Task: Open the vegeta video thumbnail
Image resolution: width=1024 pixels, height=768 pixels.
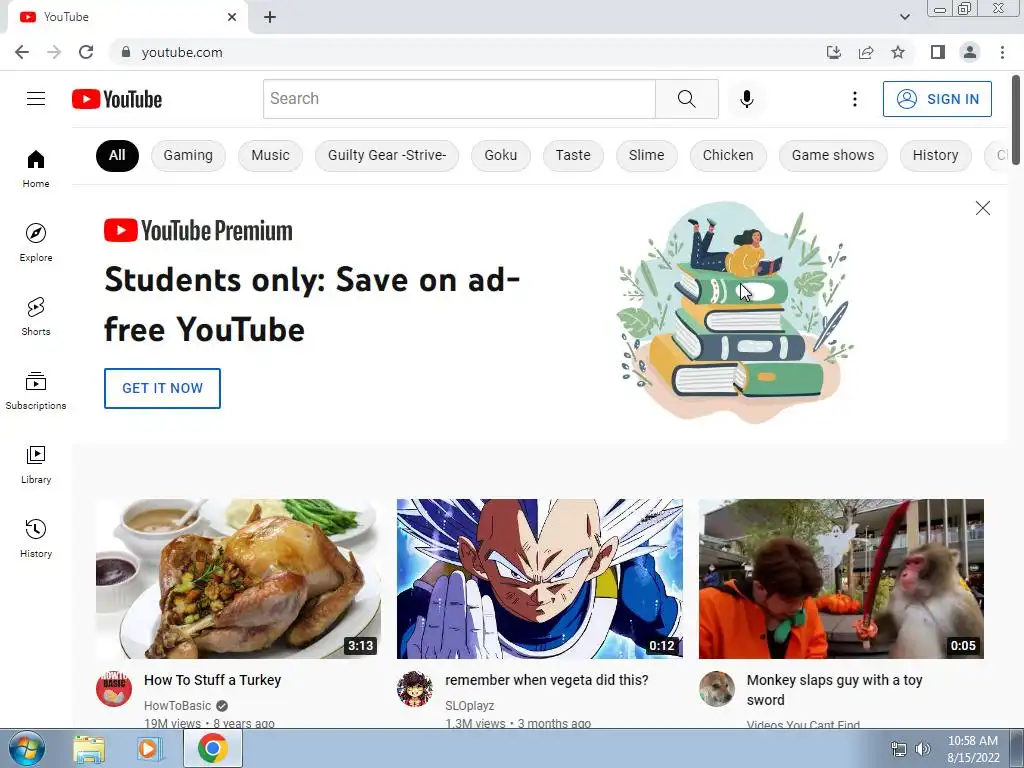Action: [539, 579]
